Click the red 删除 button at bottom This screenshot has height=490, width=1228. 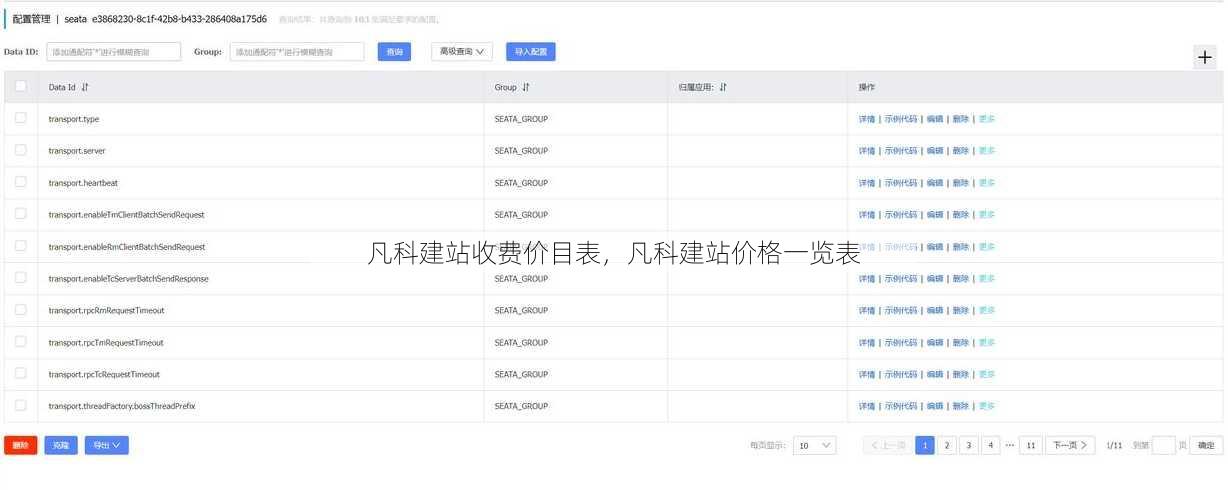(21, 446)
